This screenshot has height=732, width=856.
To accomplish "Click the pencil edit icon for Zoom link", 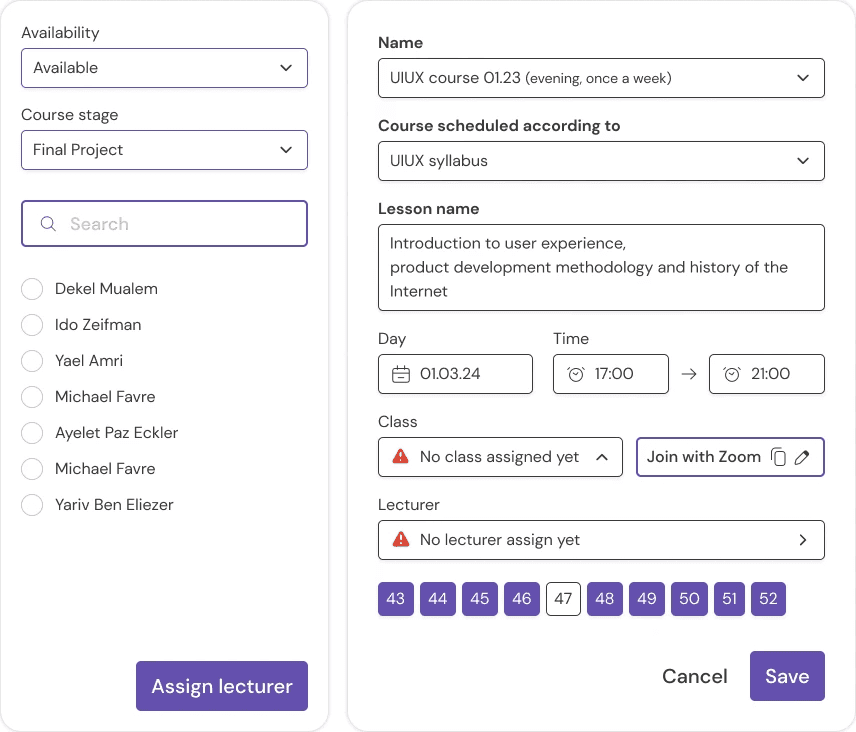I will (x=802, y=457).
